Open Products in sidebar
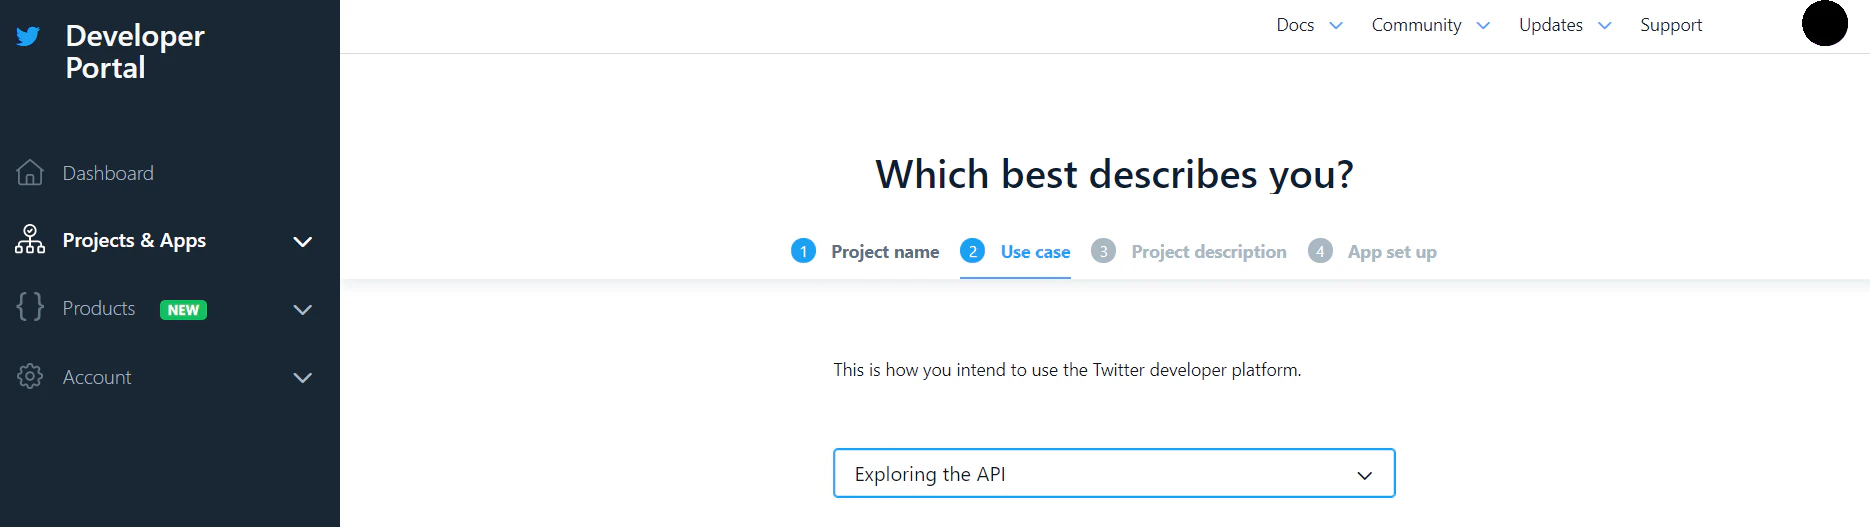Image resolution: width=1870 pixels, height=527 pixels. point(98,308)
